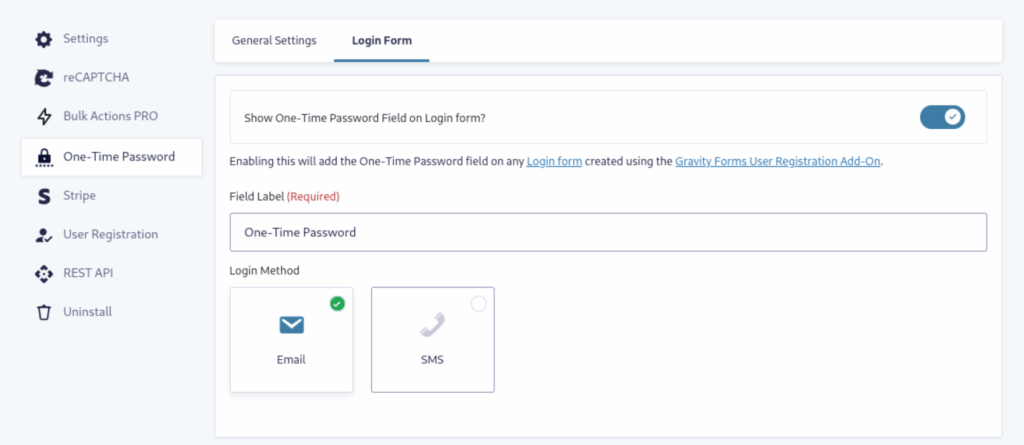This screenshot has height=445, width=1024.
Task: Open the User Registration menu item
Action: point(111,234)
